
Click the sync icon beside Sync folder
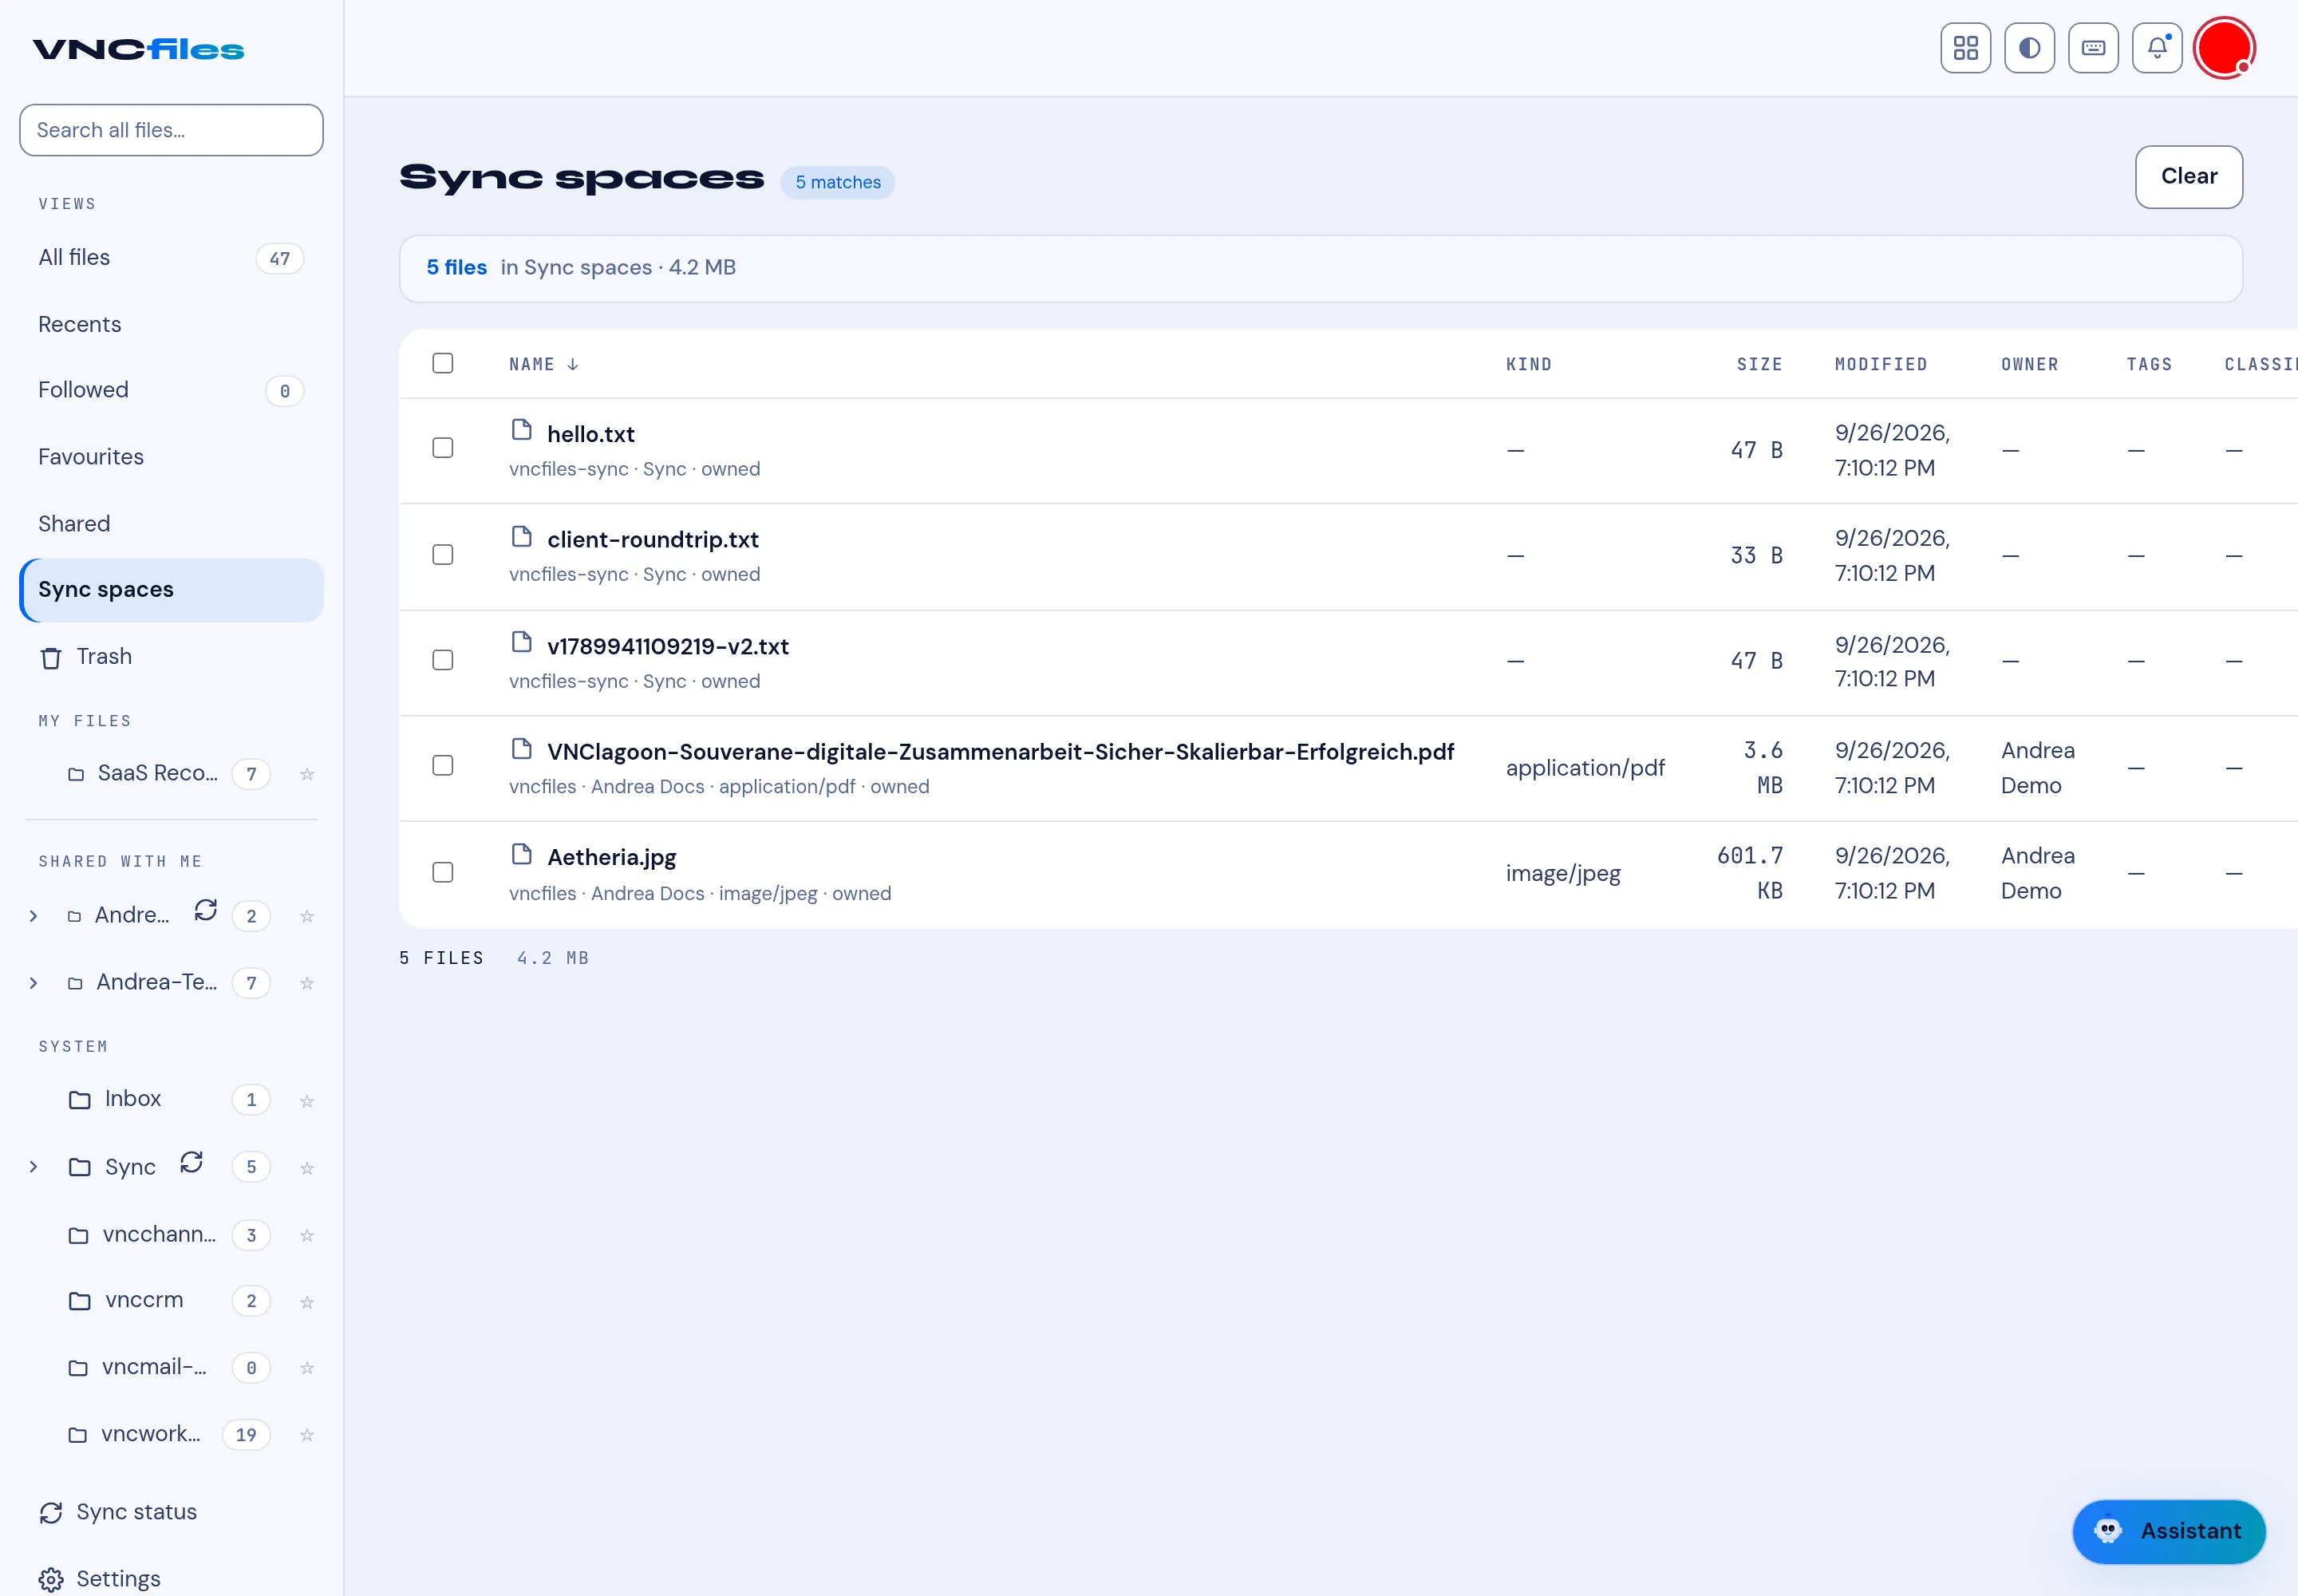(191, 1162)
